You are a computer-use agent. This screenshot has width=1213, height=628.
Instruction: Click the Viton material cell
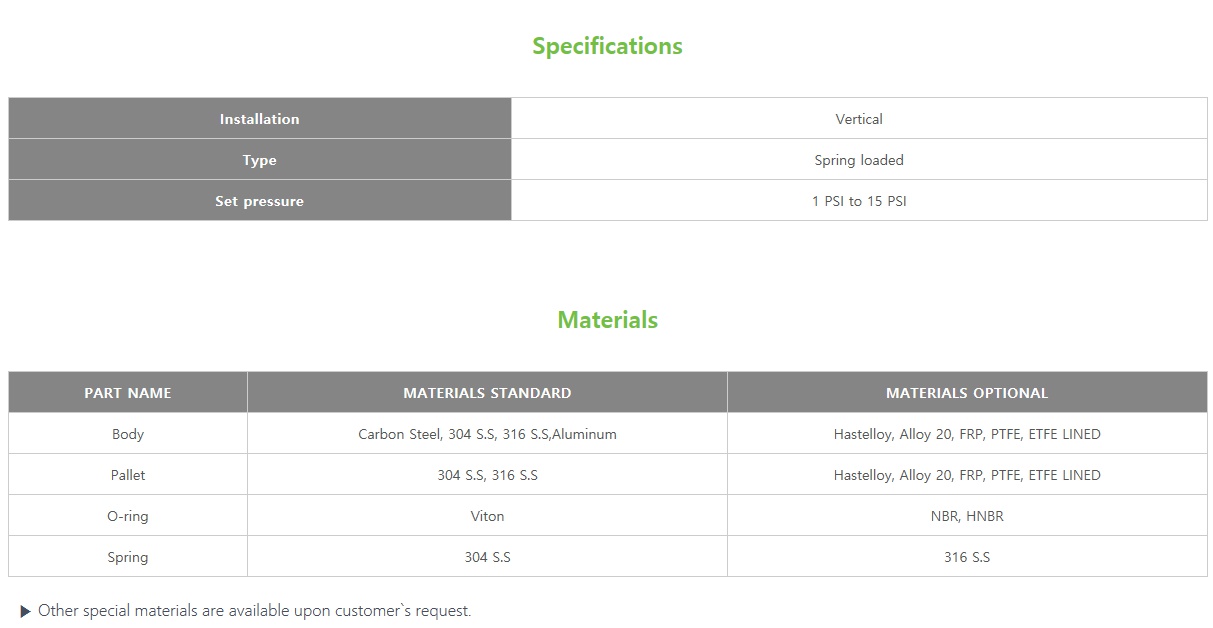pos(487,516)
